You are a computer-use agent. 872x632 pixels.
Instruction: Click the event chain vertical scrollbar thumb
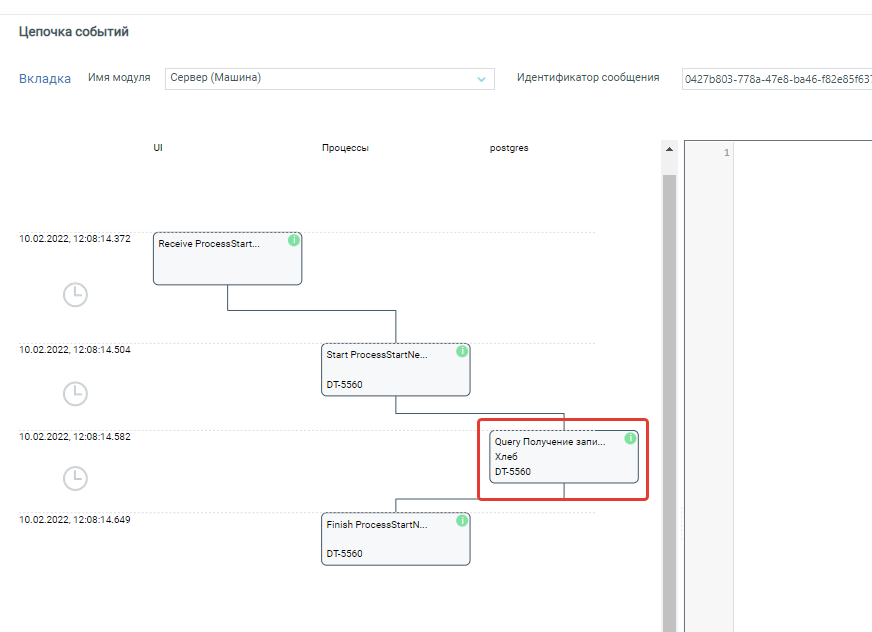point(669,400)
